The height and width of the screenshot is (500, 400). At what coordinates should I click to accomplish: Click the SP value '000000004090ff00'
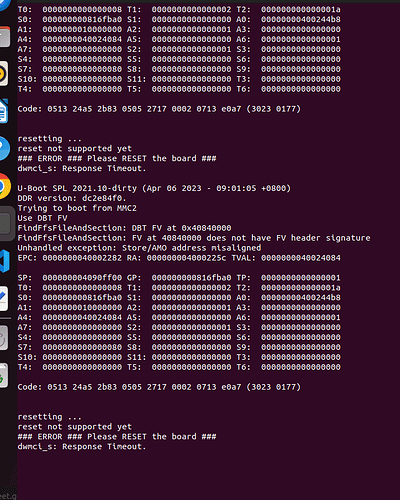[82, 278]
